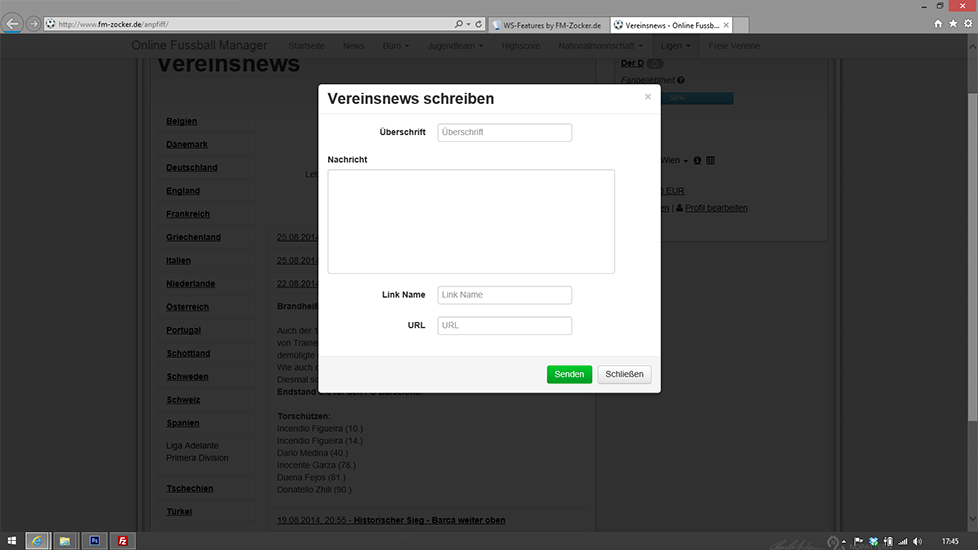Click the Fanbeliebtheit help question mark icon

[680, 80]
